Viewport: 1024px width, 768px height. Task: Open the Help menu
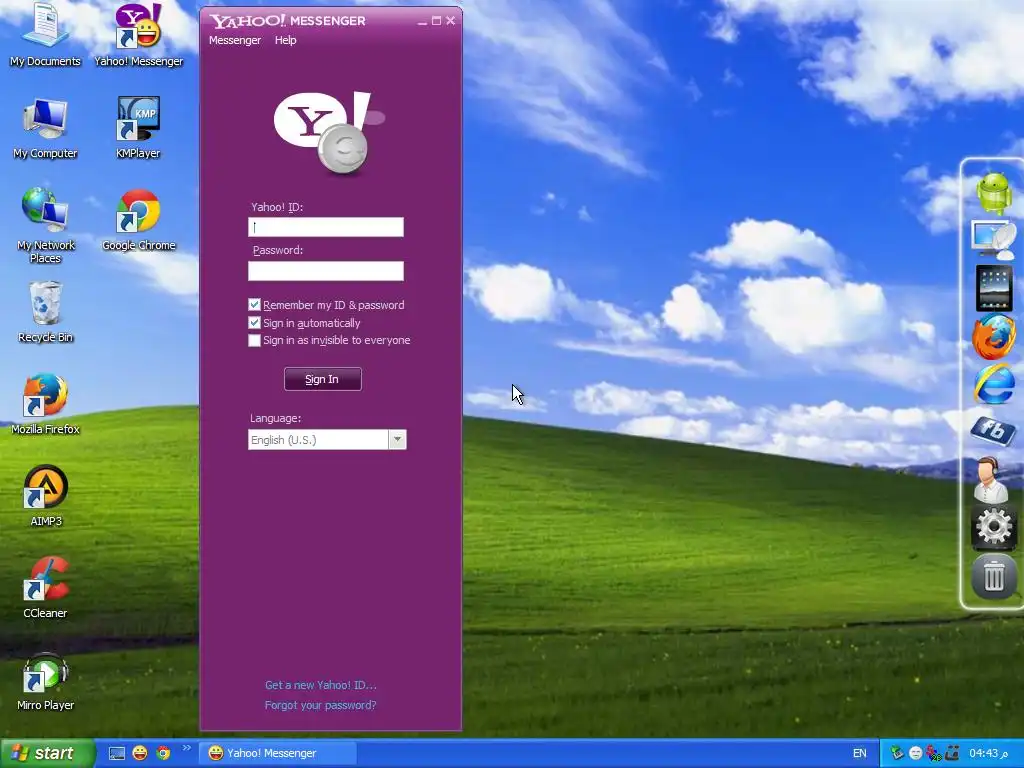pos(285,40)
